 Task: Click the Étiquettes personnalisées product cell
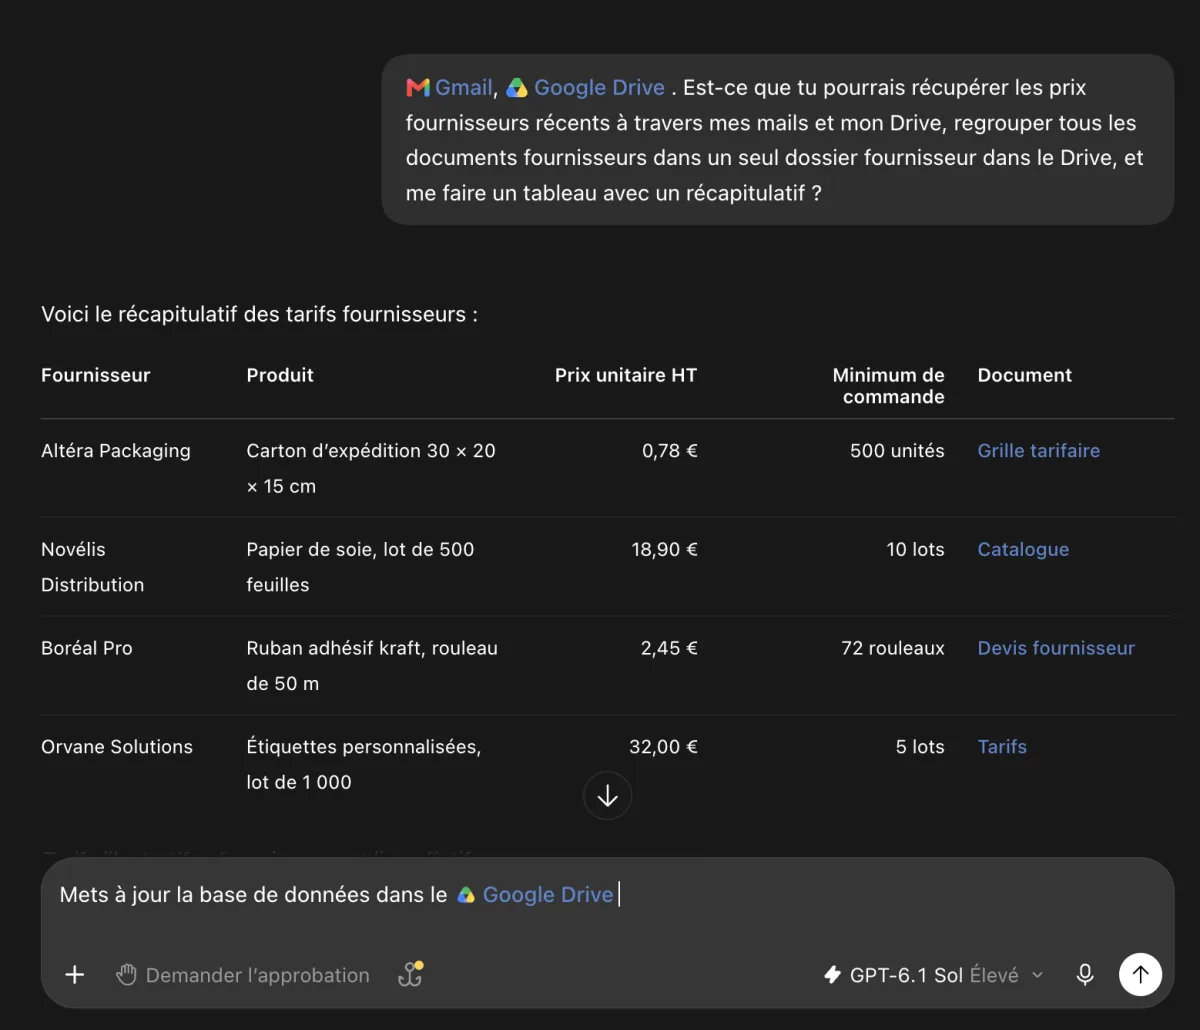point(364,765)
